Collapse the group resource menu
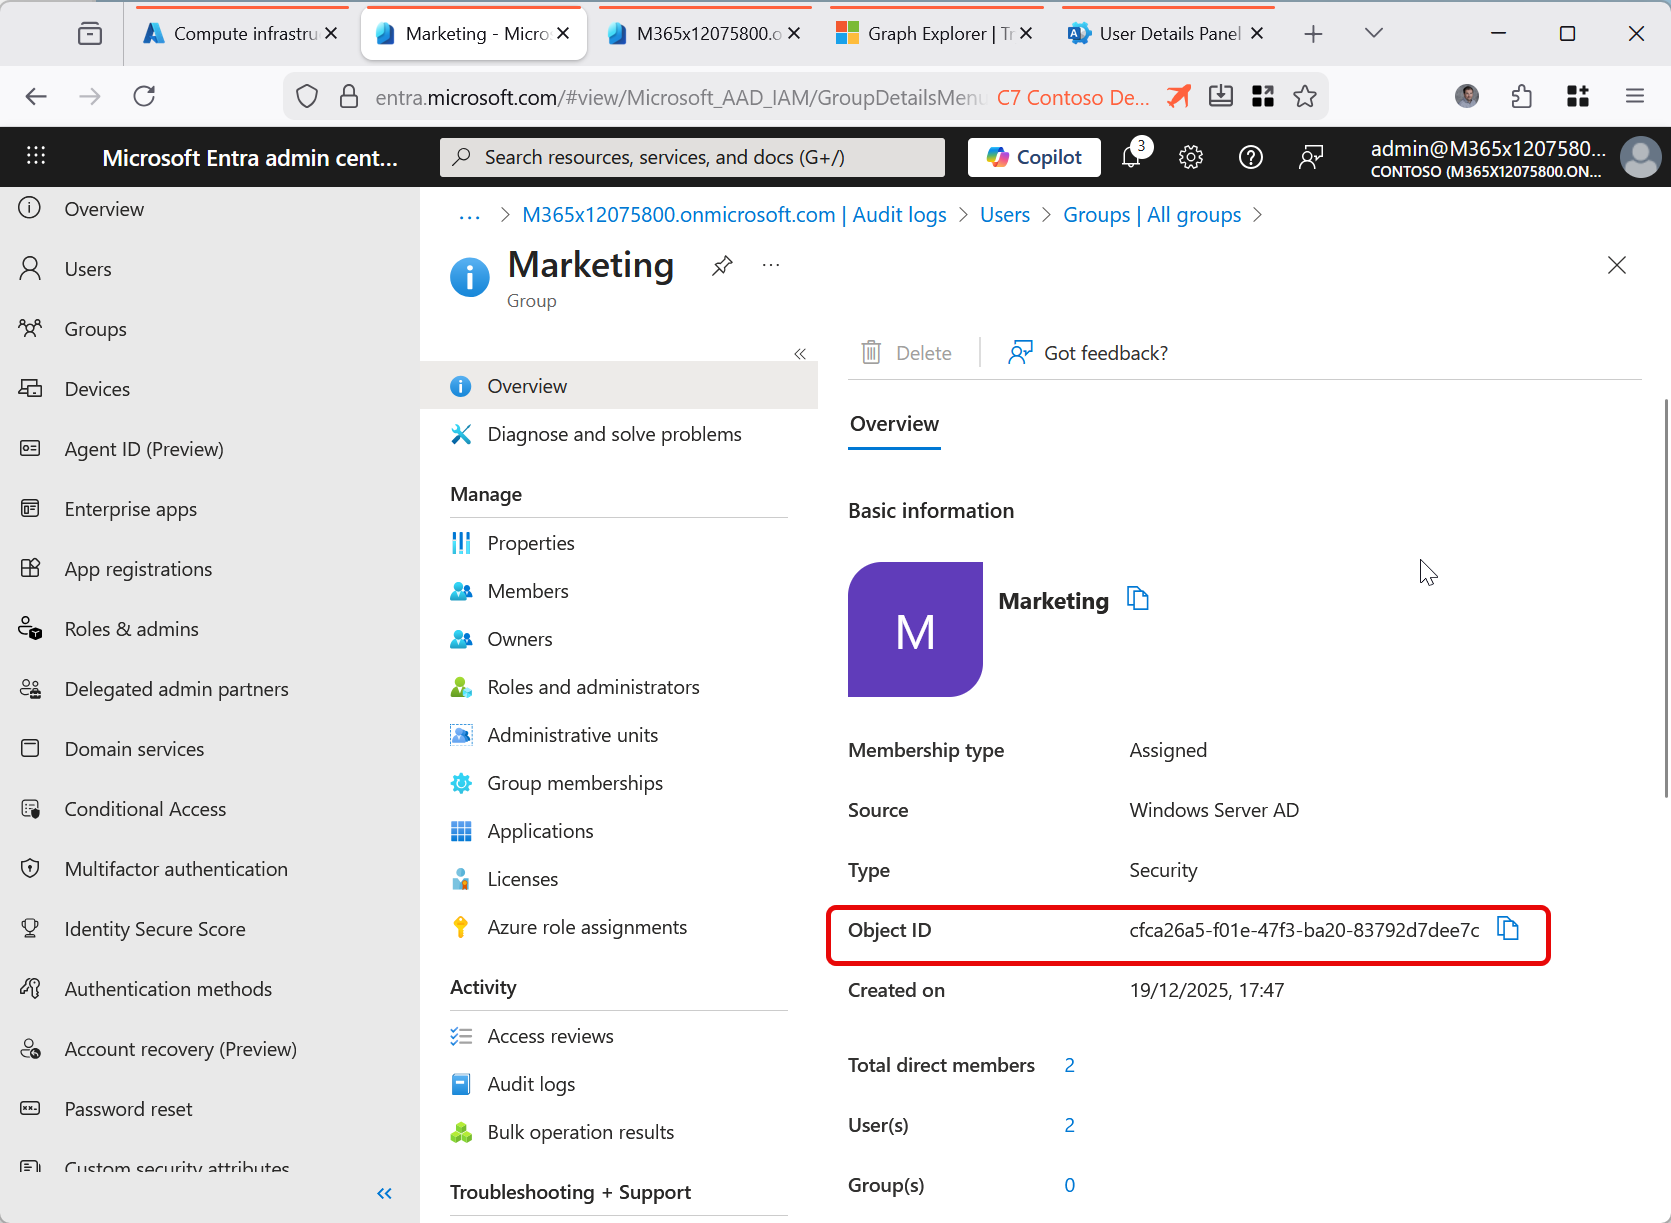Screen dimensions: 1671x1223 [800, 354]
